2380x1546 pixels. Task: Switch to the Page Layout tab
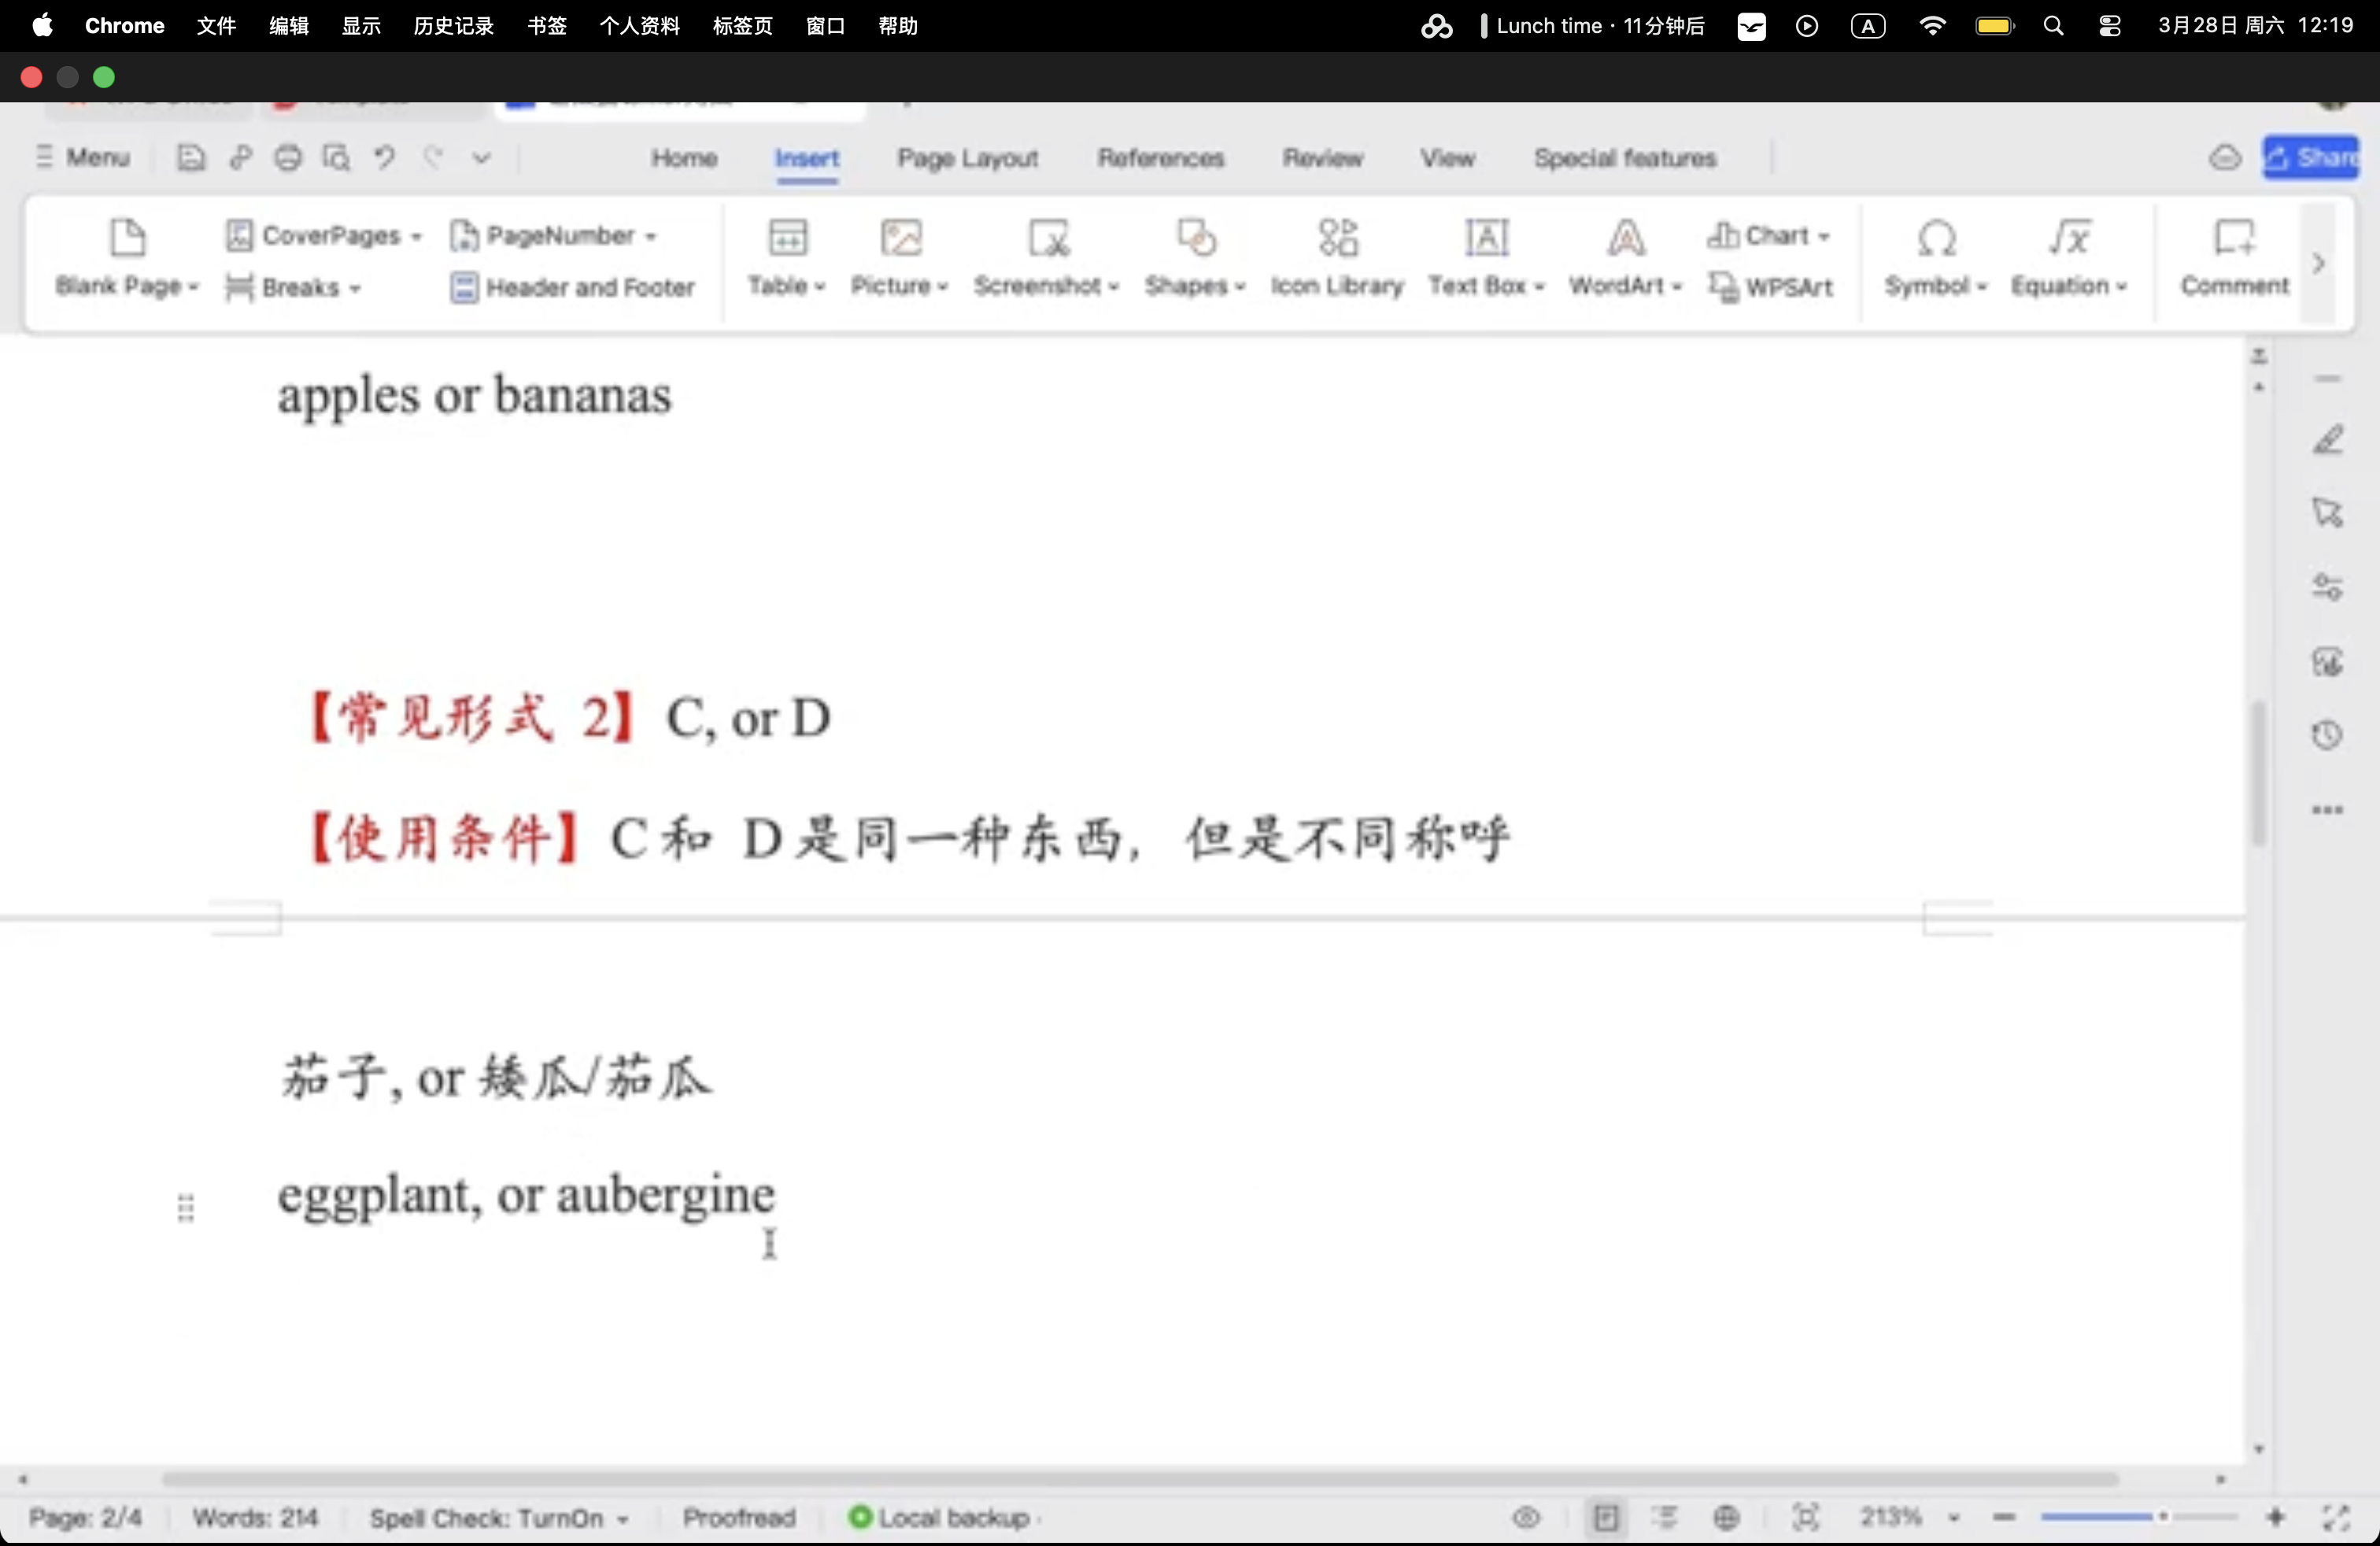[x=967, y=158]
